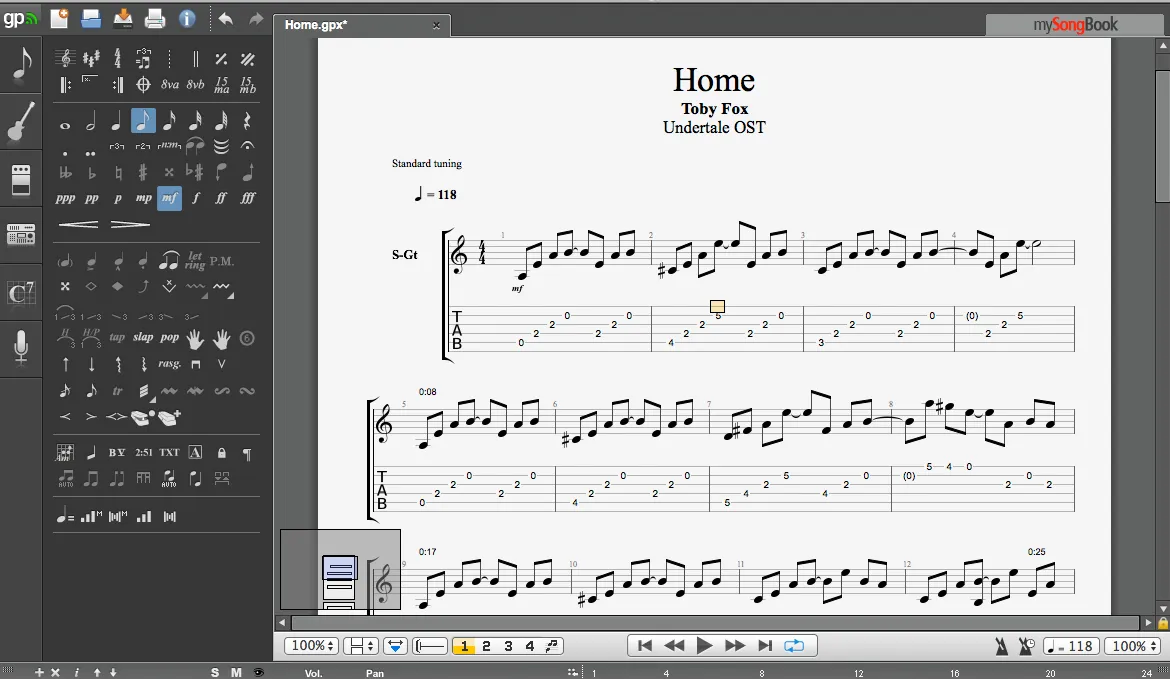Select voice 1 in the voice selector
Screen dimensions: 1170x679
pyautogui.click(x=464, y=645)
